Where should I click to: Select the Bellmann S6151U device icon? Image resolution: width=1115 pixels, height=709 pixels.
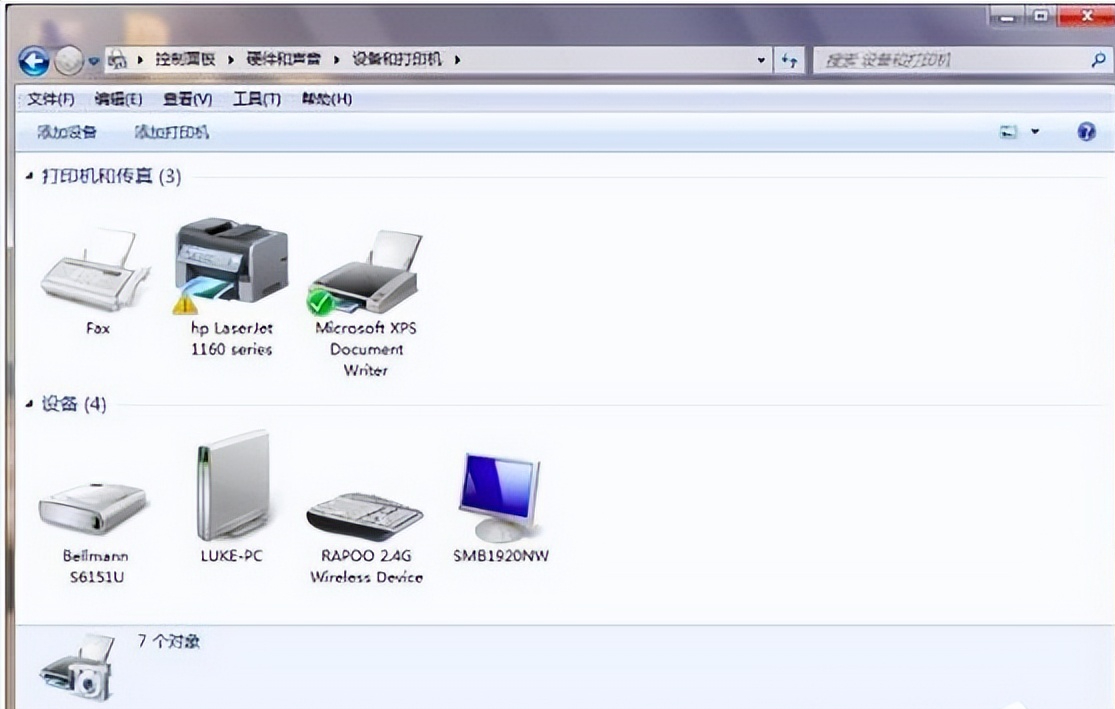coord(94,509)
